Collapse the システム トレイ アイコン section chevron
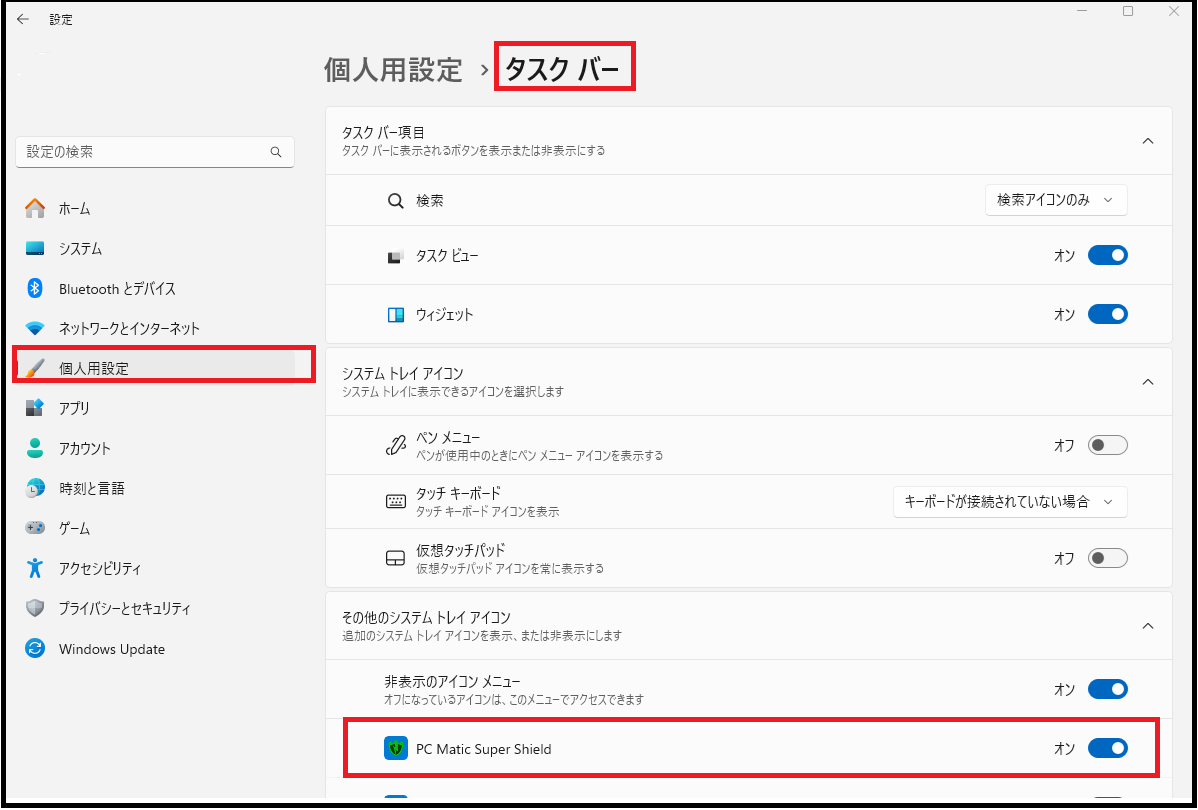Image resolution: width=1198 pixels, height=810 pixels. (1148, 382)
